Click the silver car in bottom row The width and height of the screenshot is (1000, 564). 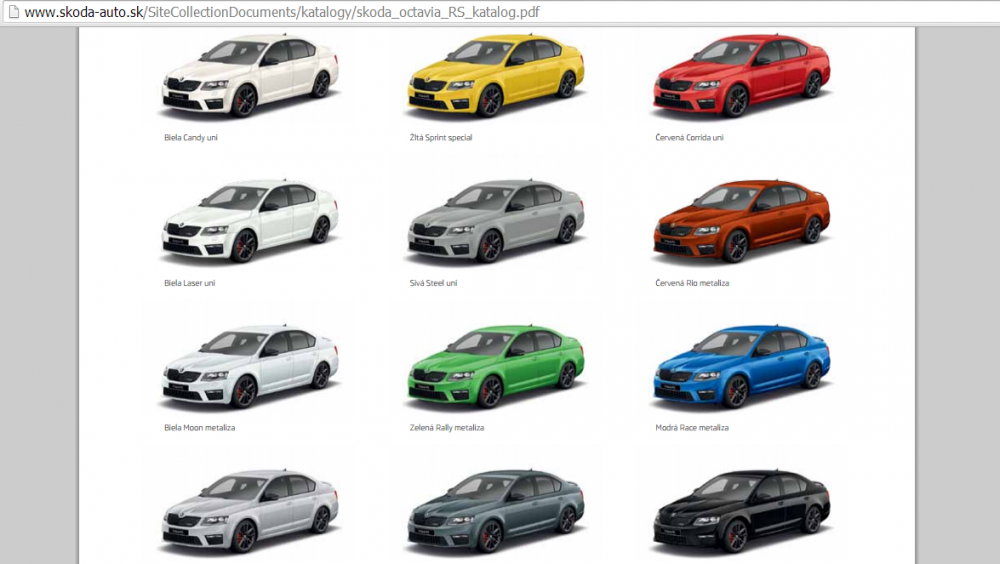[x=250, y=512]
